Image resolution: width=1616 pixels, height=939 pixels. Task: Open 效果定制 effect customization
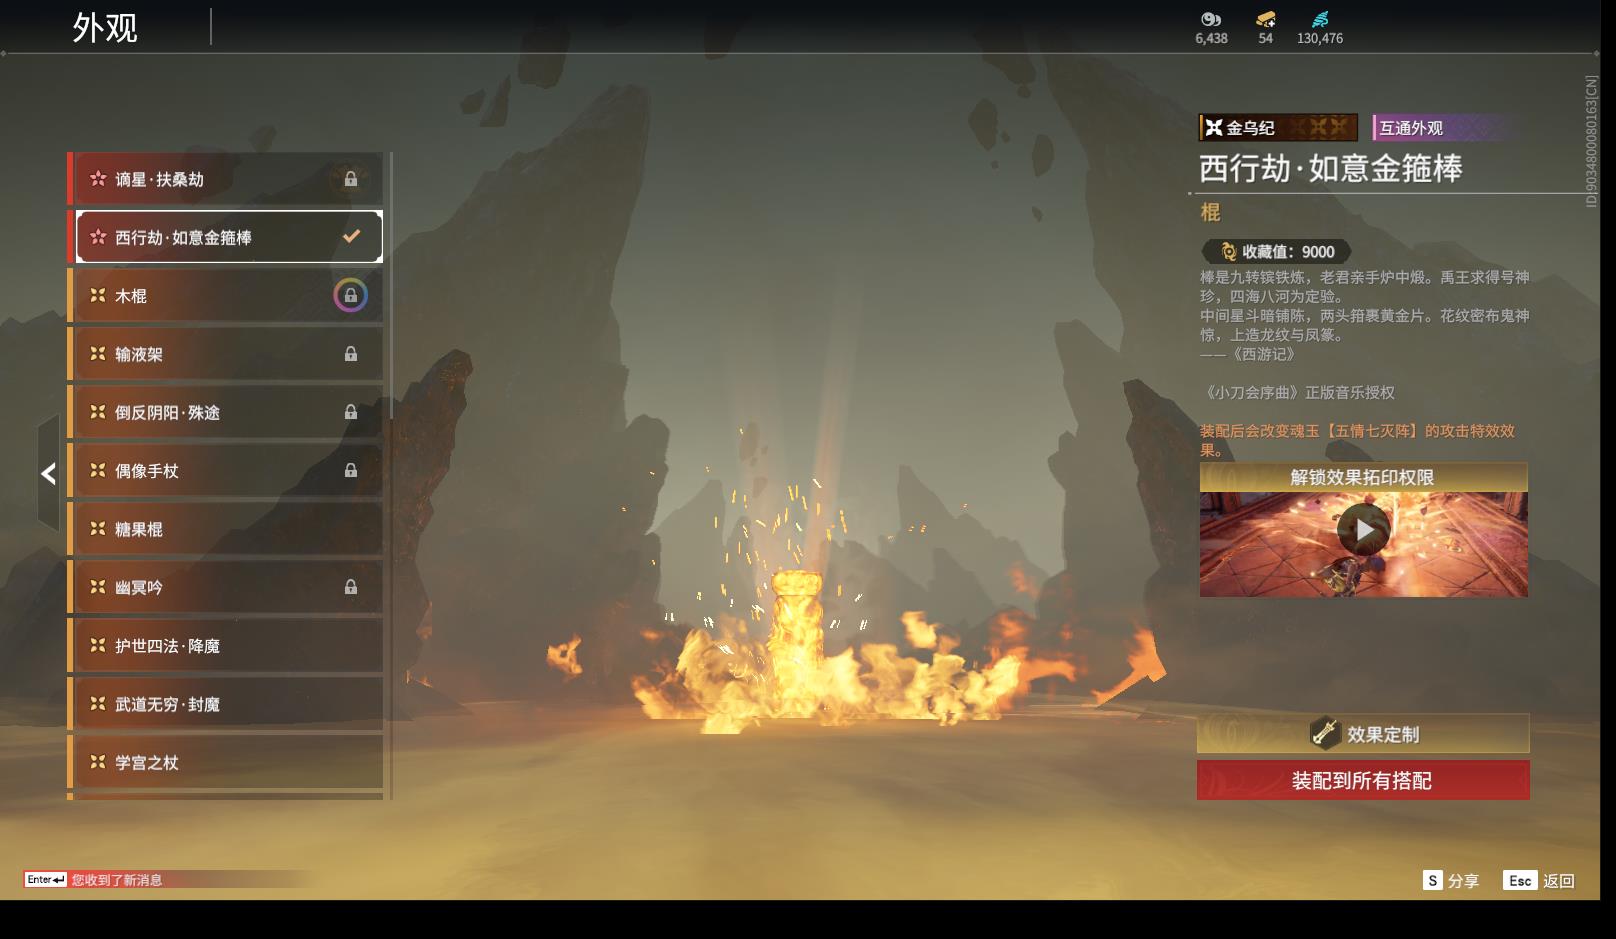(x=1363, y=734)
